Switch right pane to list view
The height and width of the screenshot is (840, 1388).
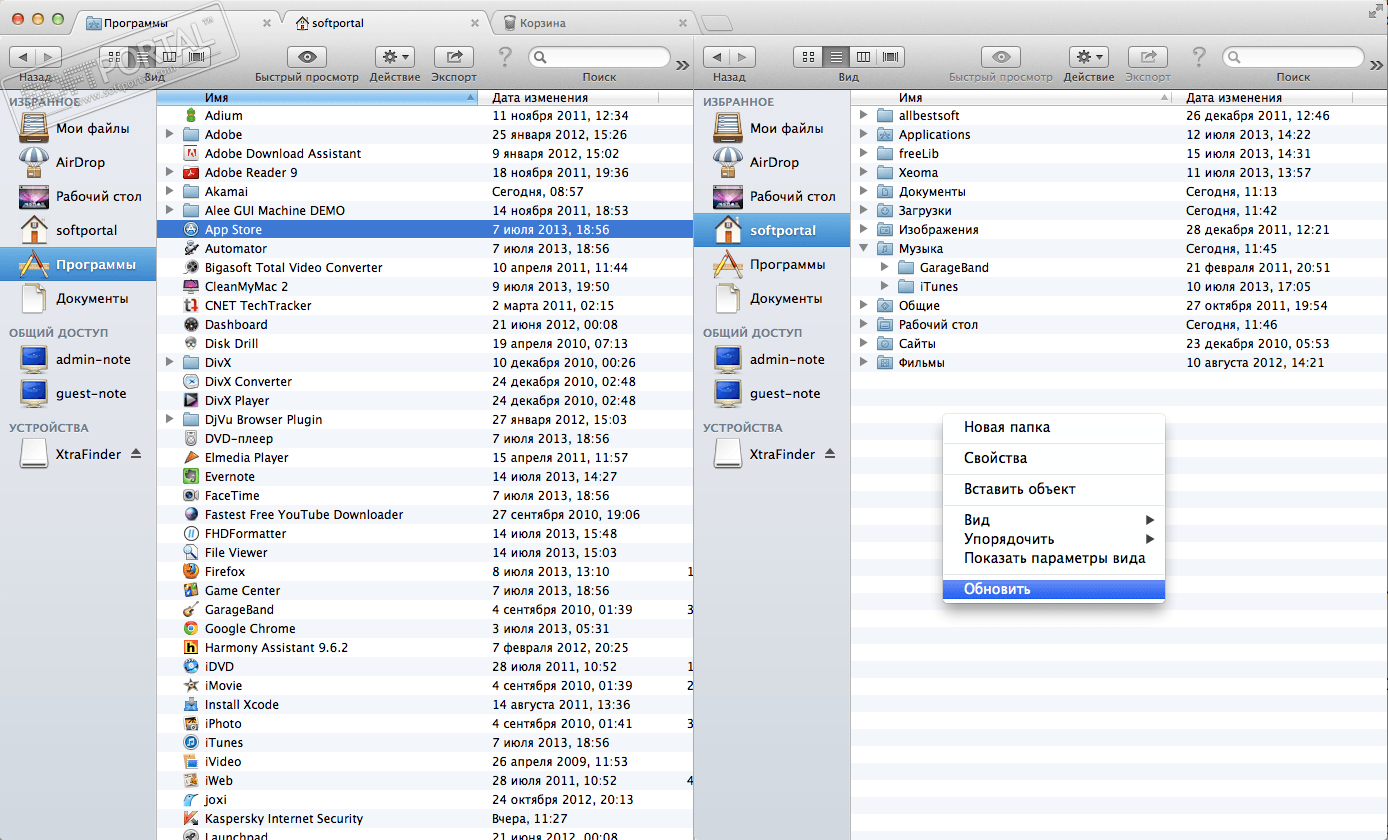point(837,57)
